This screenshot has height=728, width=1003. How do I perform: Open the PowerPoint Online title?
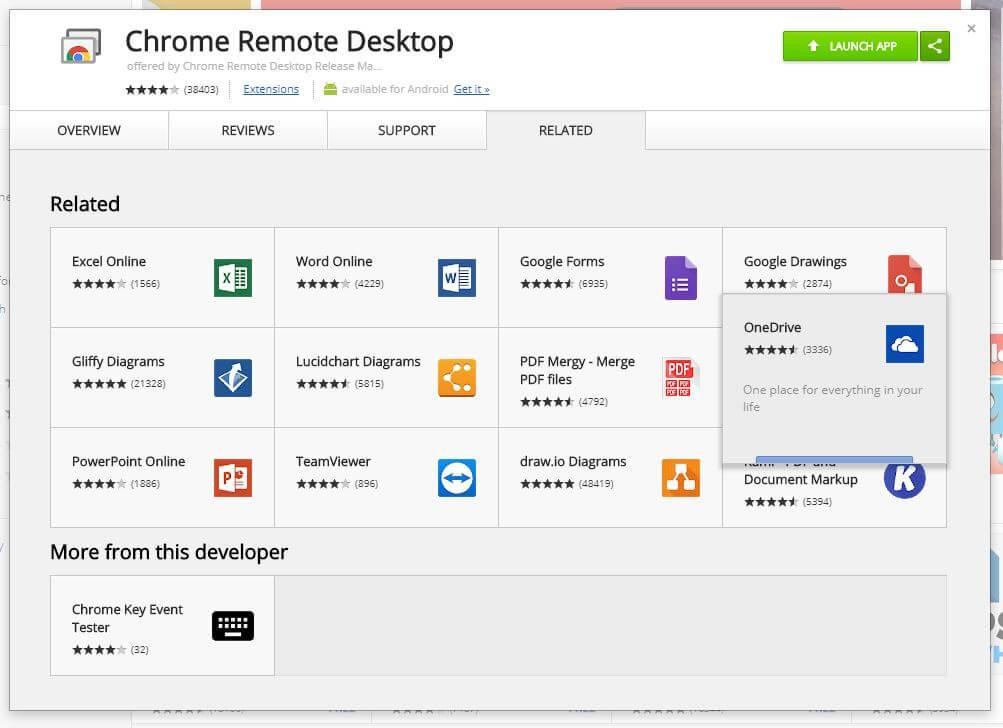[x=129, y=461]
